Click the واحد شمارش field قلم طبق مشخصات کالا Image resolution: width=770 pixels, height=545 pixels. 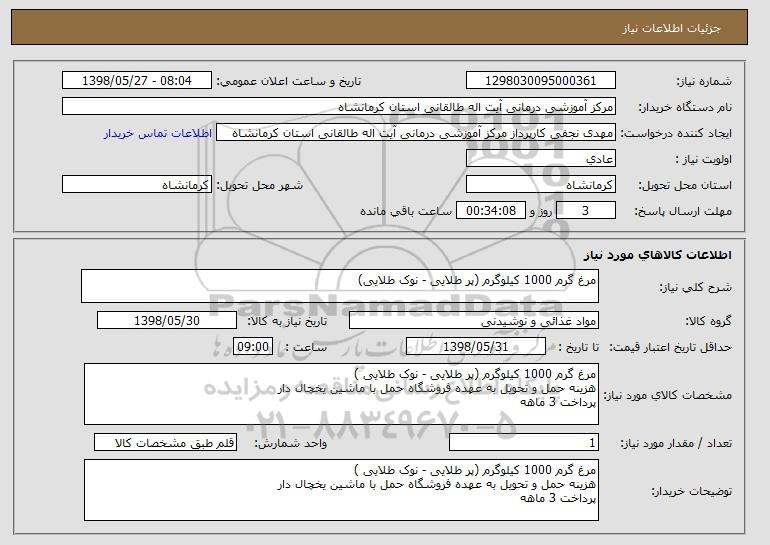165,443
